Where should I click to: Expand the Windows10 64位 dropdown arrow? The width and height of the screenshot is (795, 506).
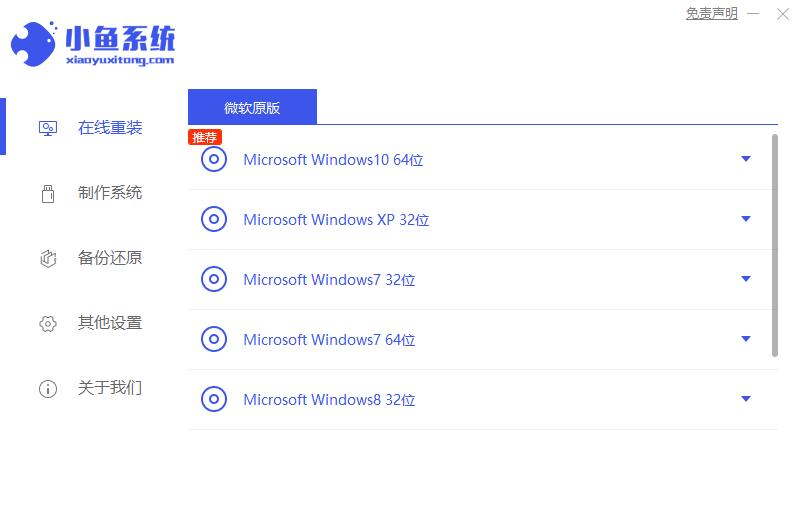746,159
